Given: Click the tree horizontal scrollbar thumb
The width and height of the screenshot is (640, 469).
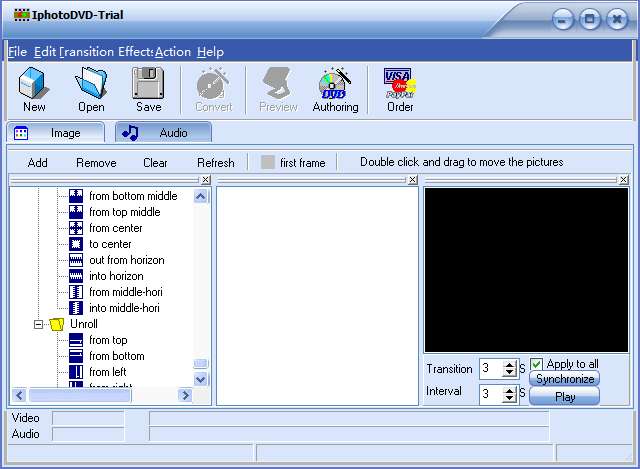Looking at the screenshot, I should coord(80,395).
